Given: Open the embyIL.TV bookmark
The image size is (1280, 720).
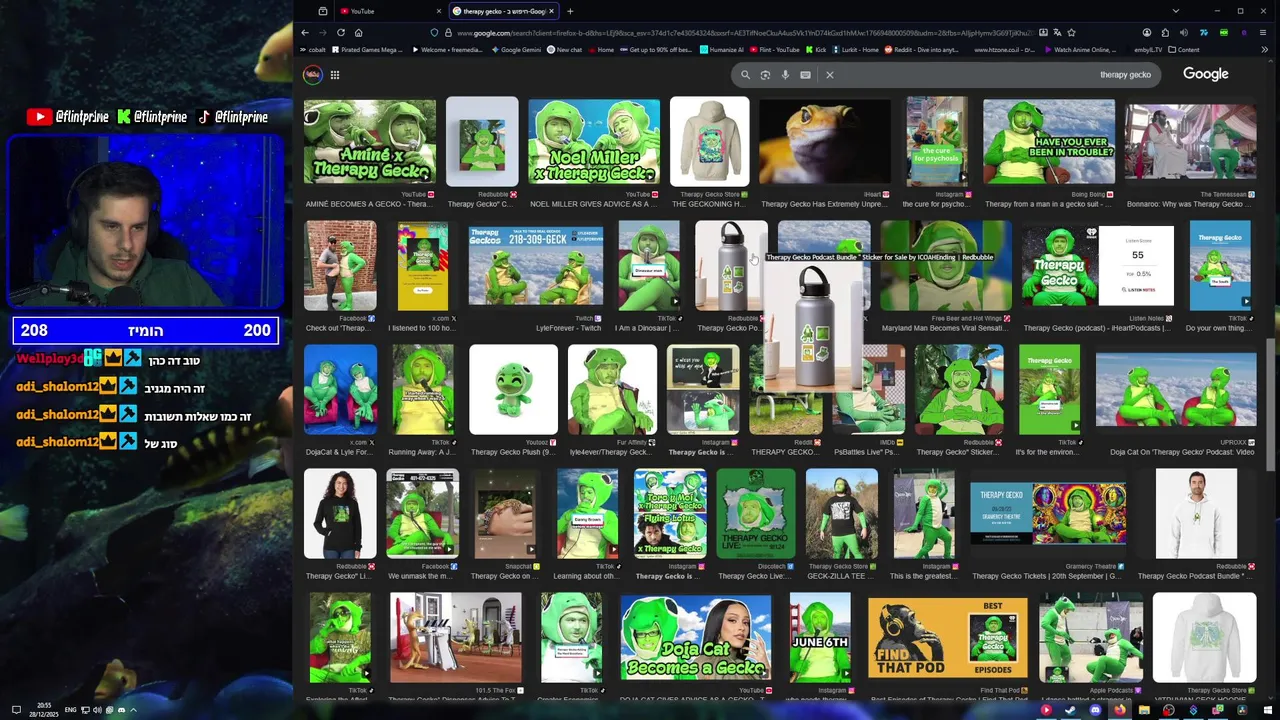Looking at the screenshot, I should point(1148,49).
